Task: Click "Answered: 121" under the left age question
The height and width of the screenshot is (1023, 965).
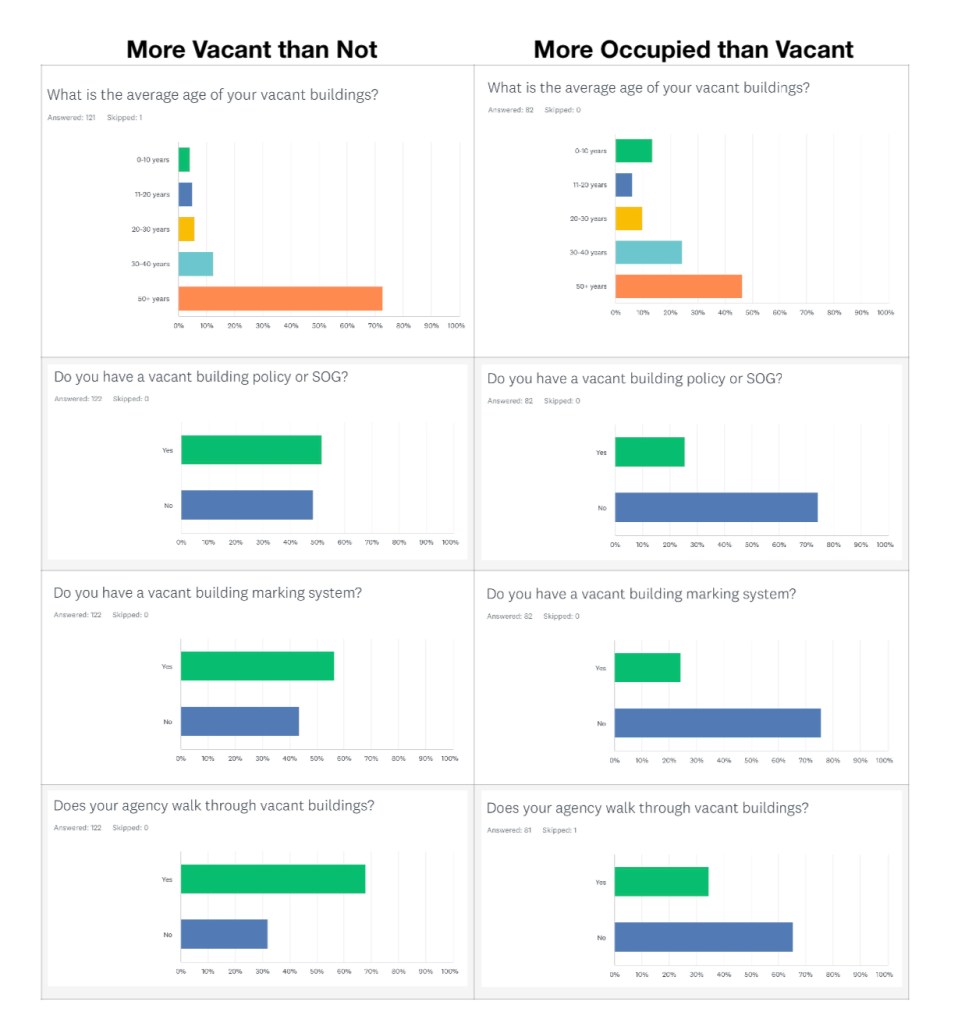Action: click(68, 117)
